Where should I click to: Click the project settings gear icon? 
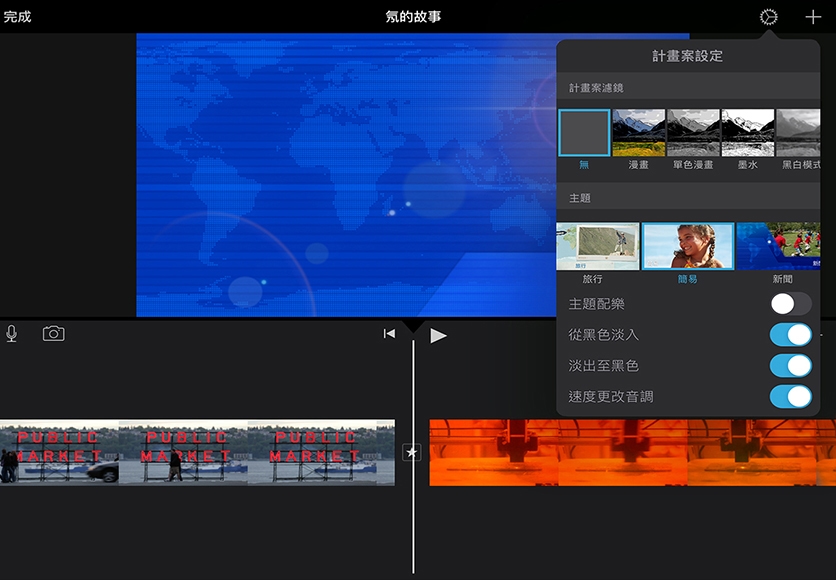click(x=768, y=17)
